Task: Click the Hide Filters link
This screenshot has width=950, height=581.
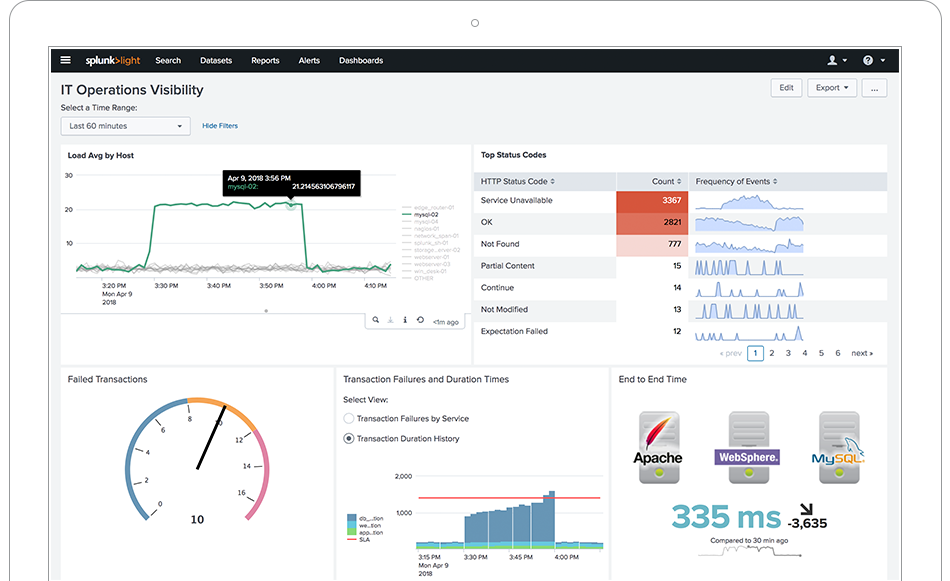Action: click(x=220, y=126)
